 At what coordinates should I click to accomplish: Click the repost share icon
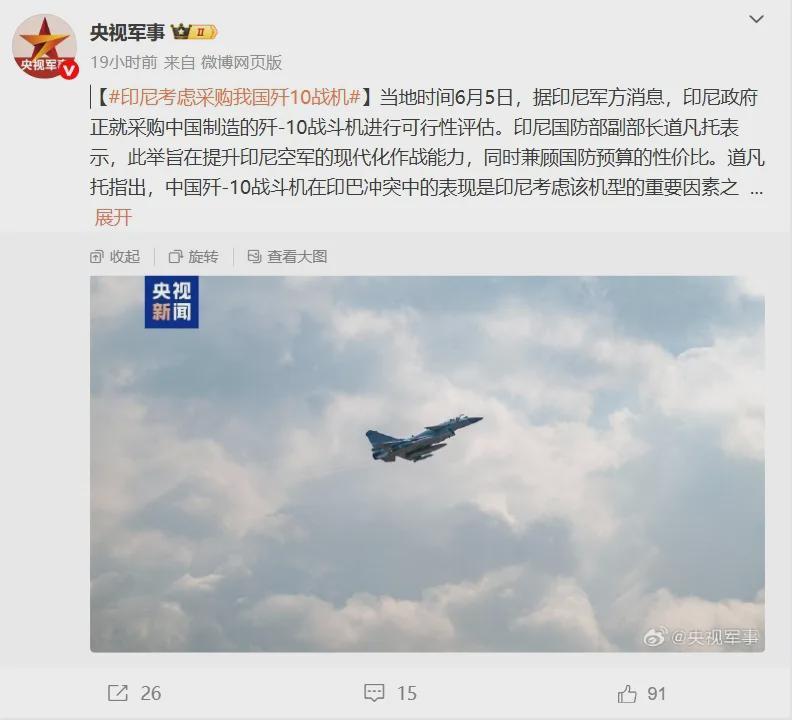click(x=118, y=693)
